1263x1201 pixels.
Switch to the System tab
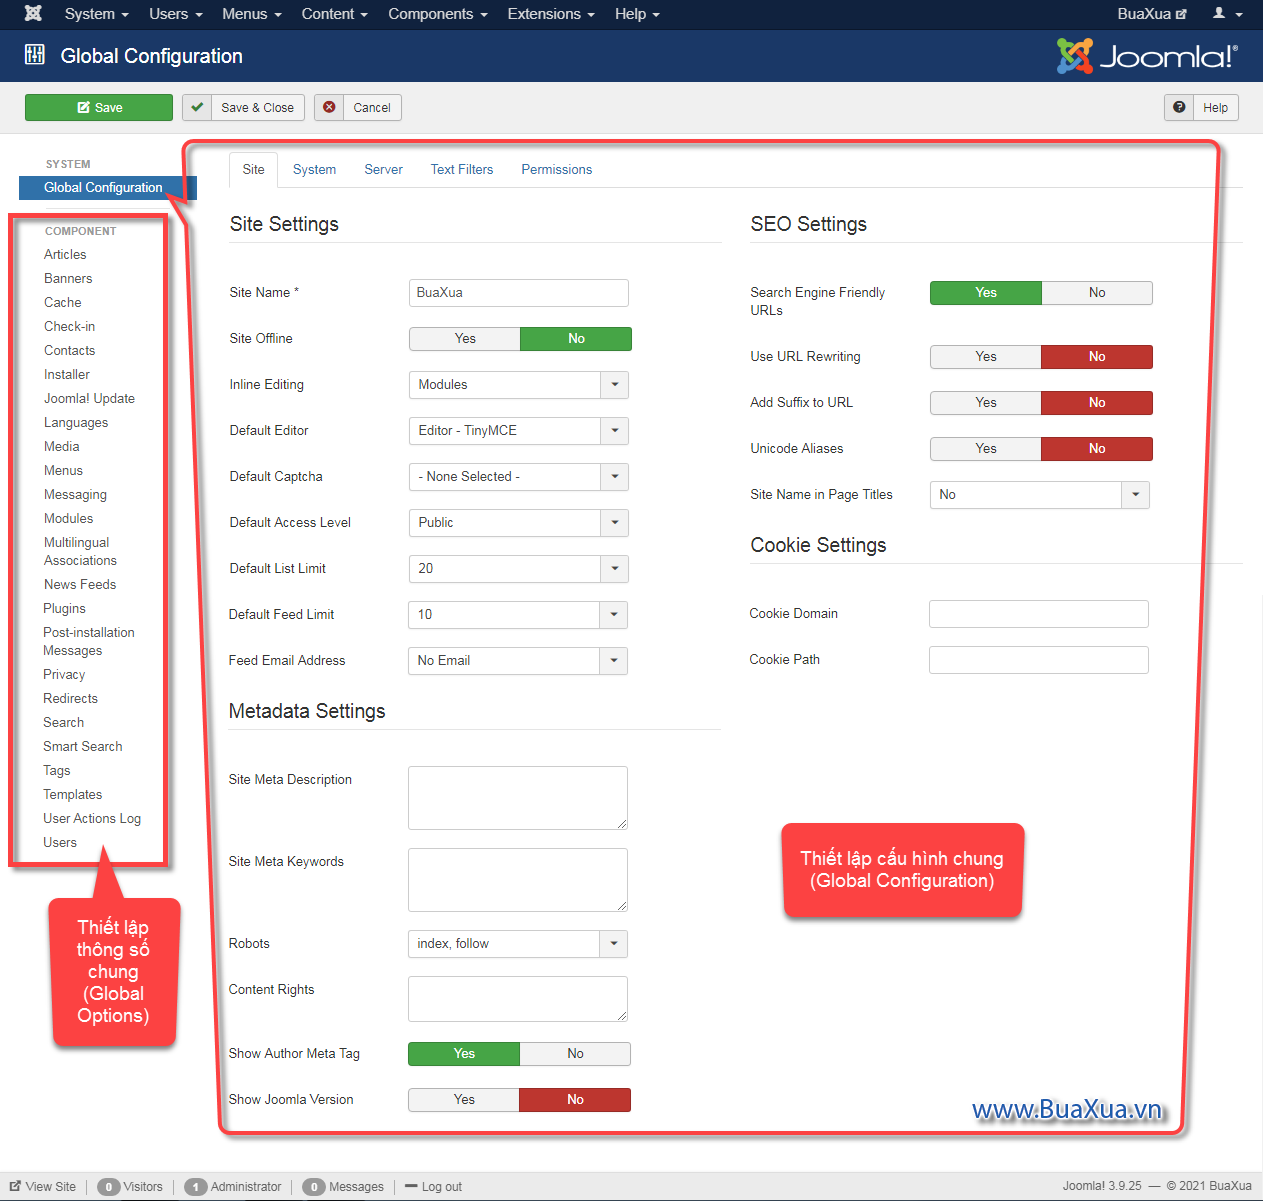pyautogui.click(x=314, y=170)
